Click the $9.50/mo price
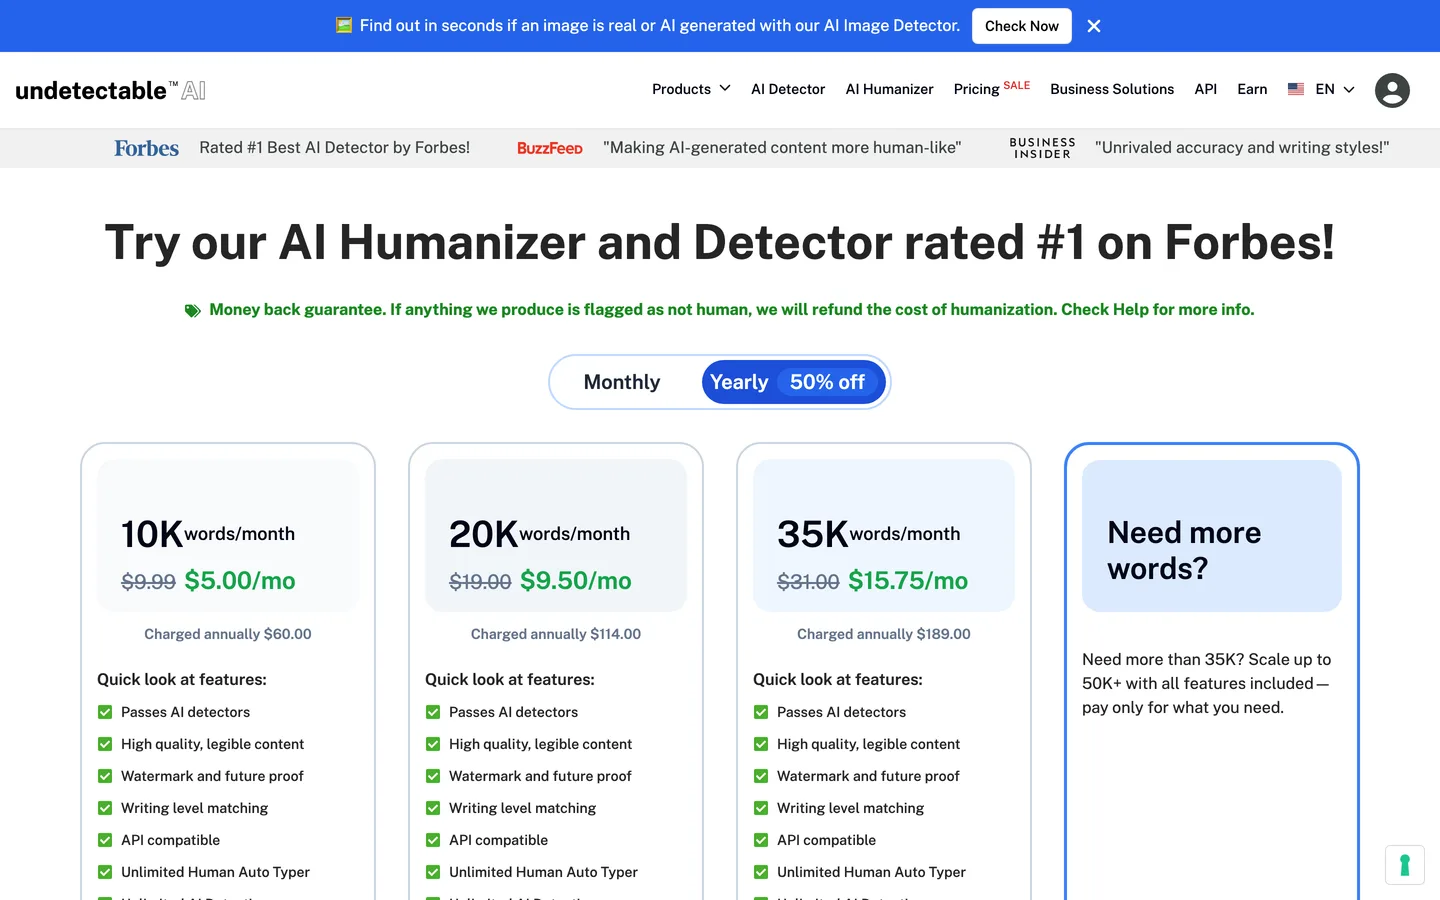Image resolution: width=1440 pixels, height=900 pixels. point(576,581)
